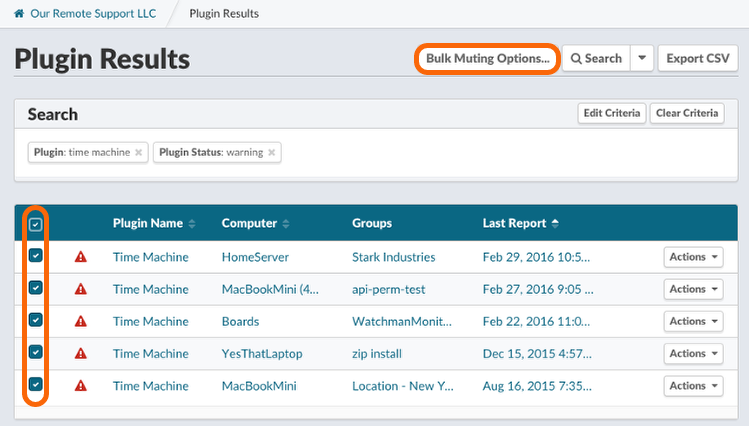Toggle the select-all checkbox in table header

[x=36, y=224]
